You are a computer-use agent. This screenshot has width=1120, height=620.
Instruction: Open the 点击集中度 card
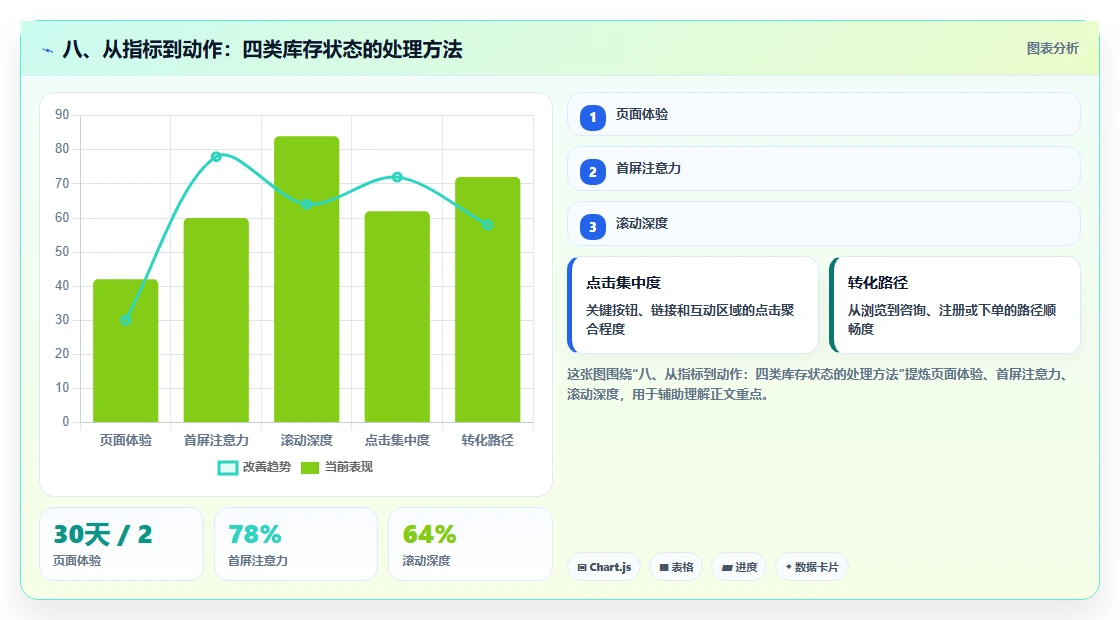coord(693,305)
